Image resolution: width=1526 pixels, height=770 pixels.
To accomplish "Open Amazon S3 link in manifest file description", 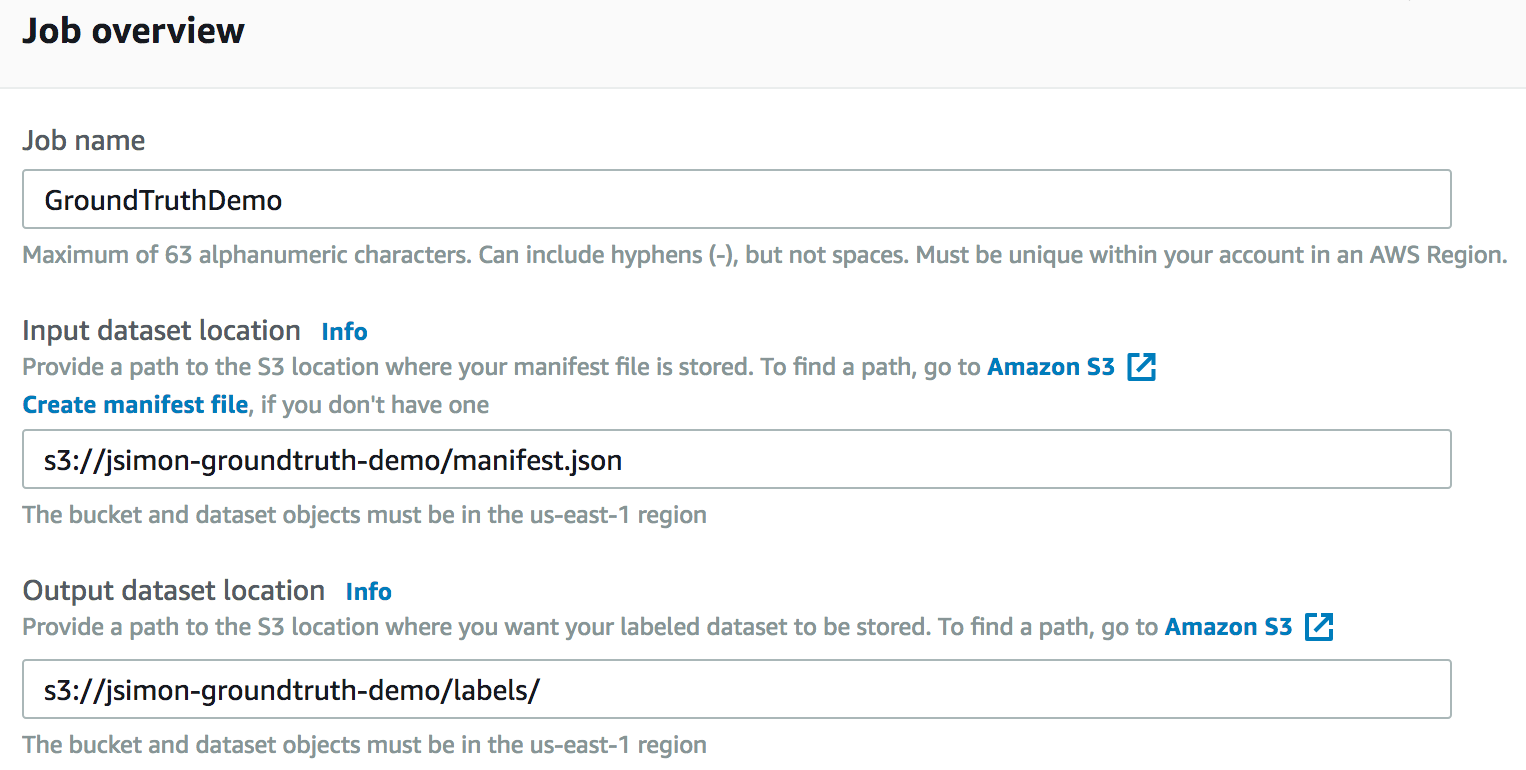I will [1050, 367].
